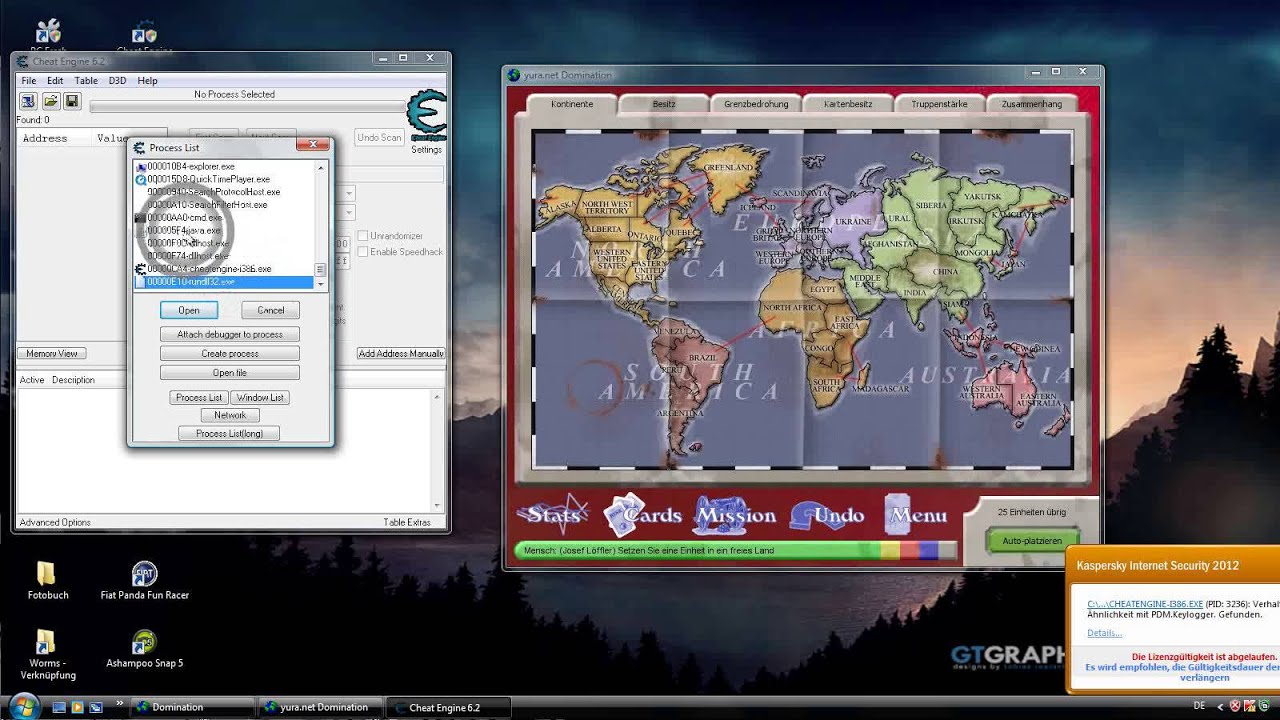Switch to the Grenzbedrohung tab
Image resolution: width=1280 pixels, height=720 pixels.
point(756,103)
